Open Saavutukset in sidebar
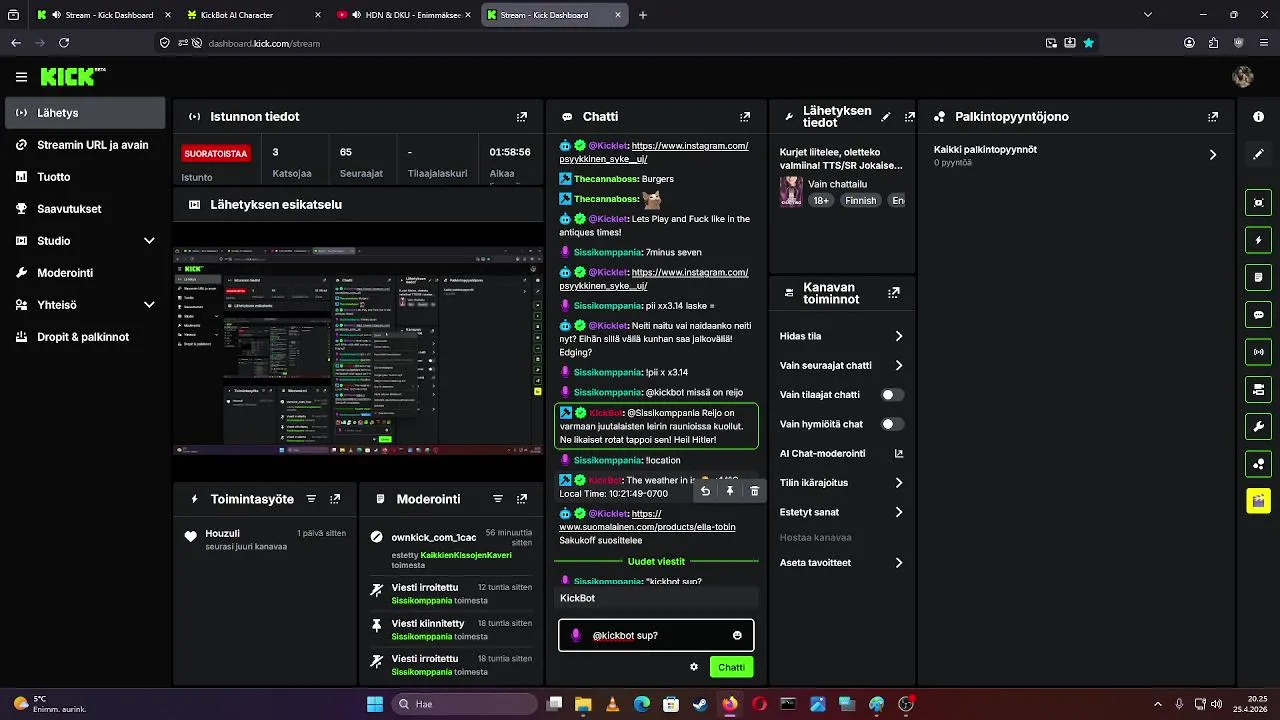This screenshot has height=720, width=1280. (85, 209)
